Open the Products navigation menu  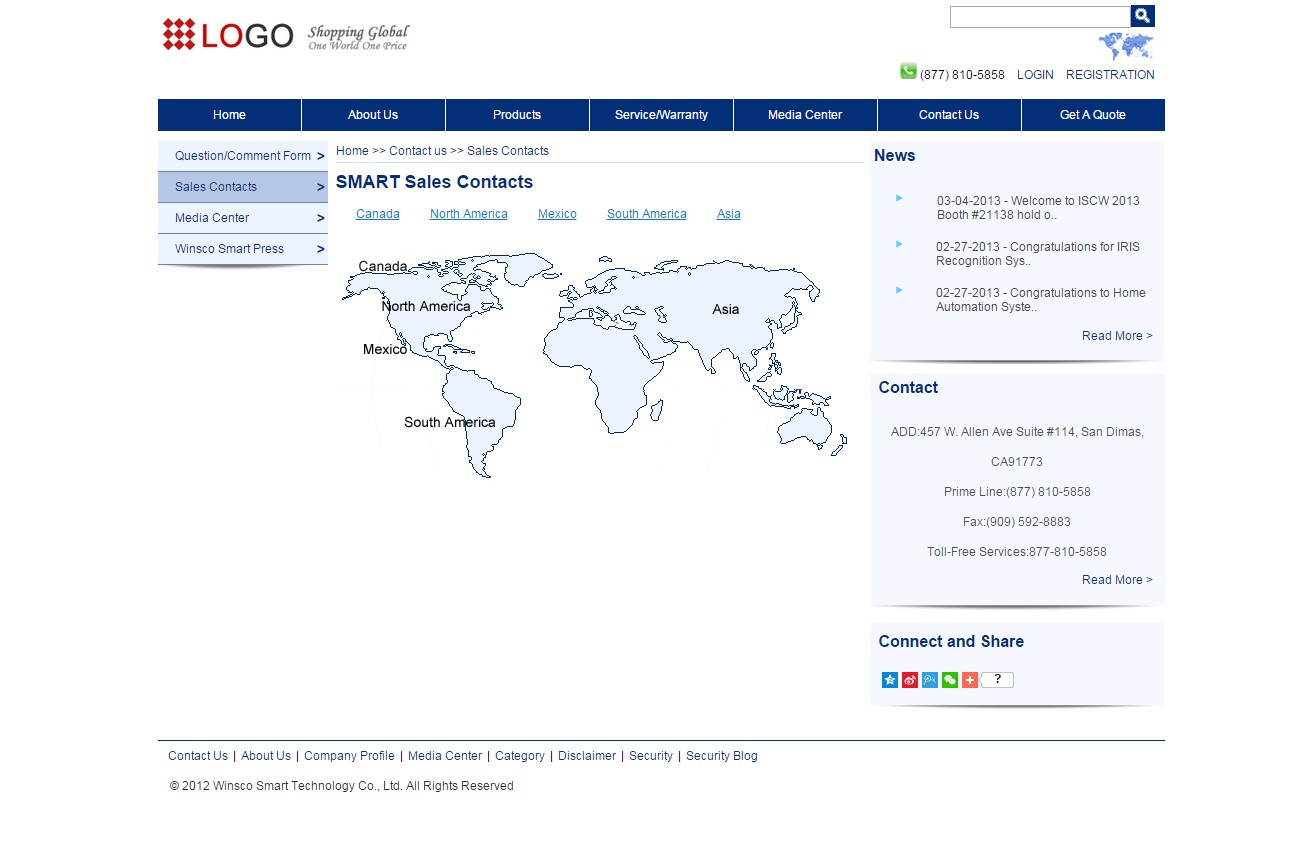click(x=517, y=115)
